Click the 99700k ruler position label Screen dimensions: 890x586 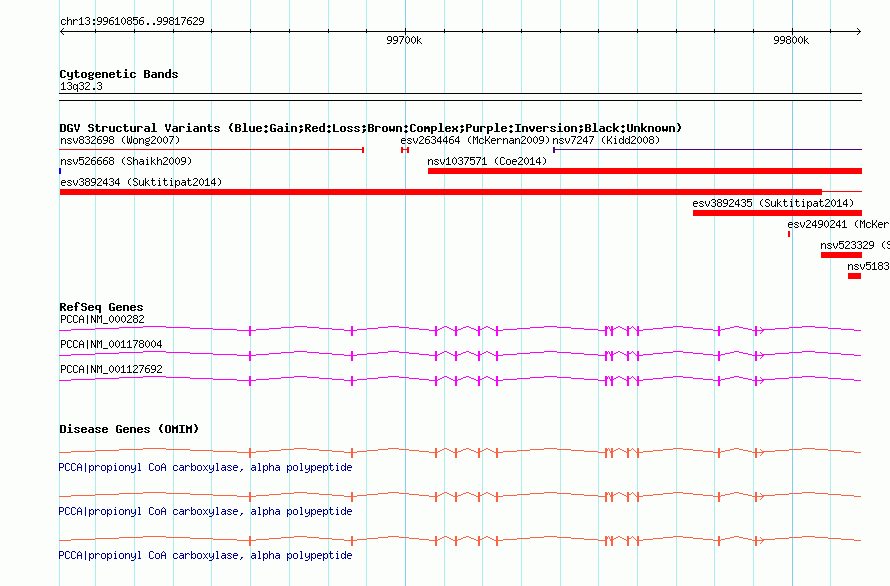point(404,40)
